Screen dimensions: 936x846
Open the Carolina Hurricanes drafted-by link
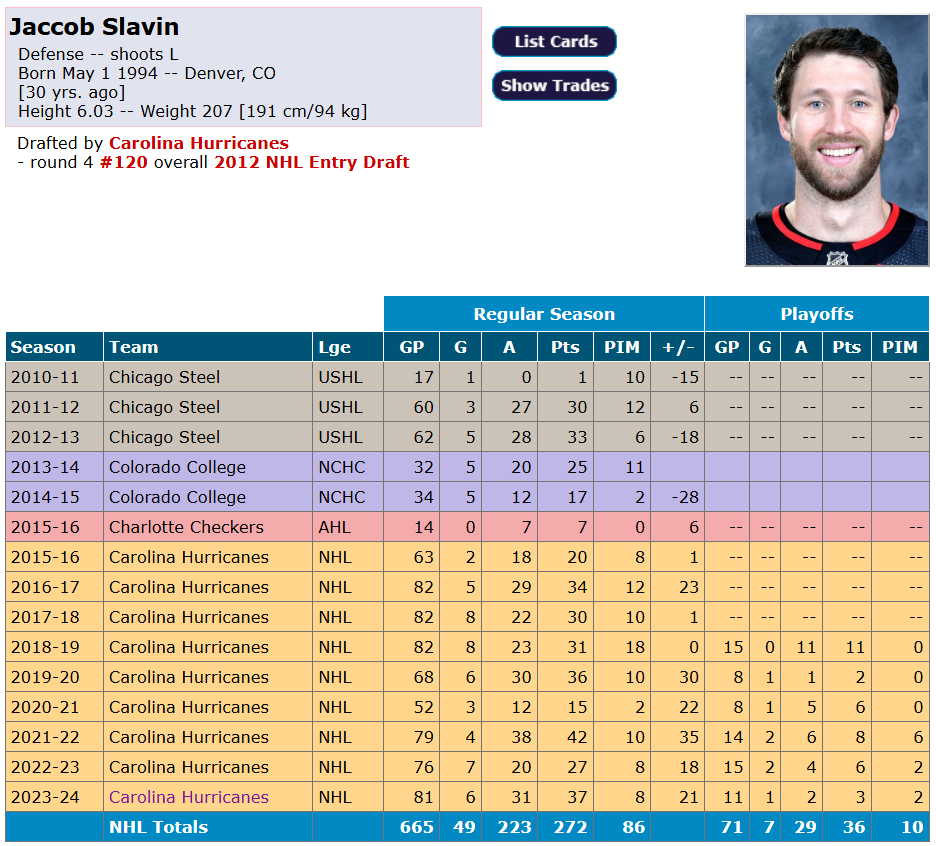coord(199,143)
